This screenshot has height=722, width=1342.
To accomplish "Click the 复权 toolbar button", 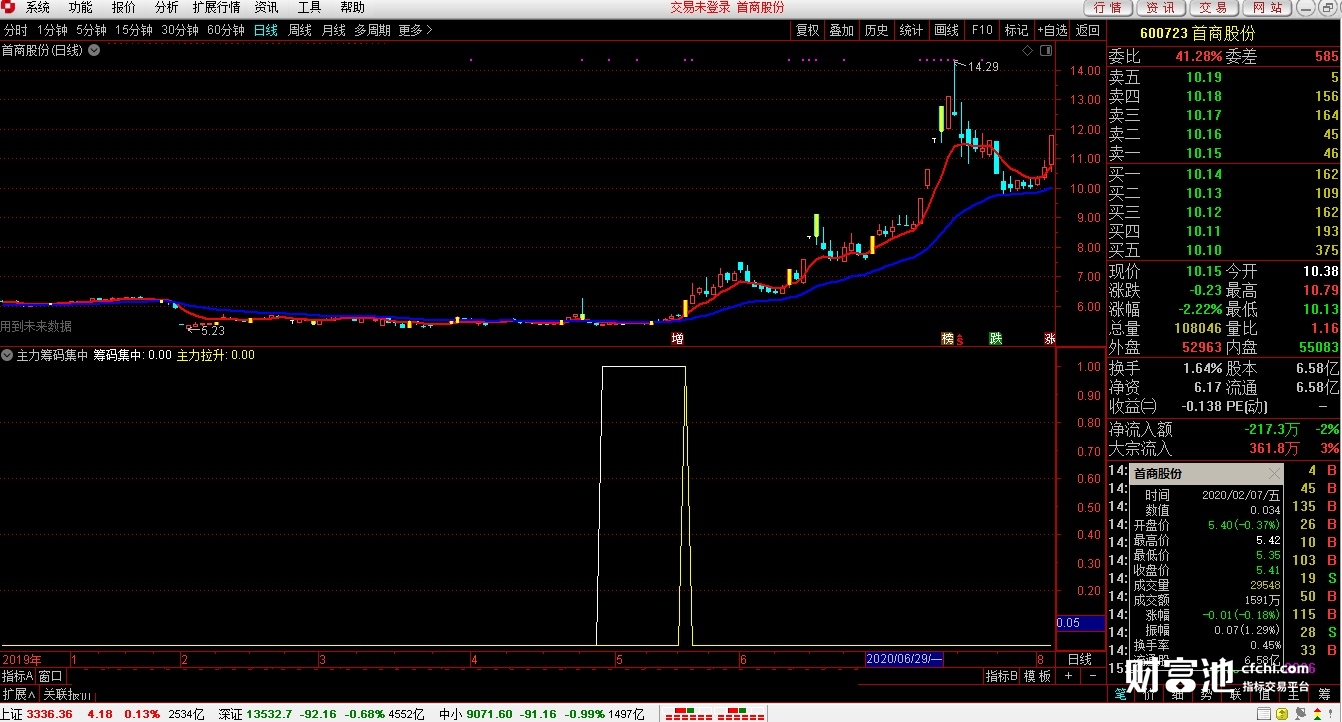I will (x=807, y=30).
